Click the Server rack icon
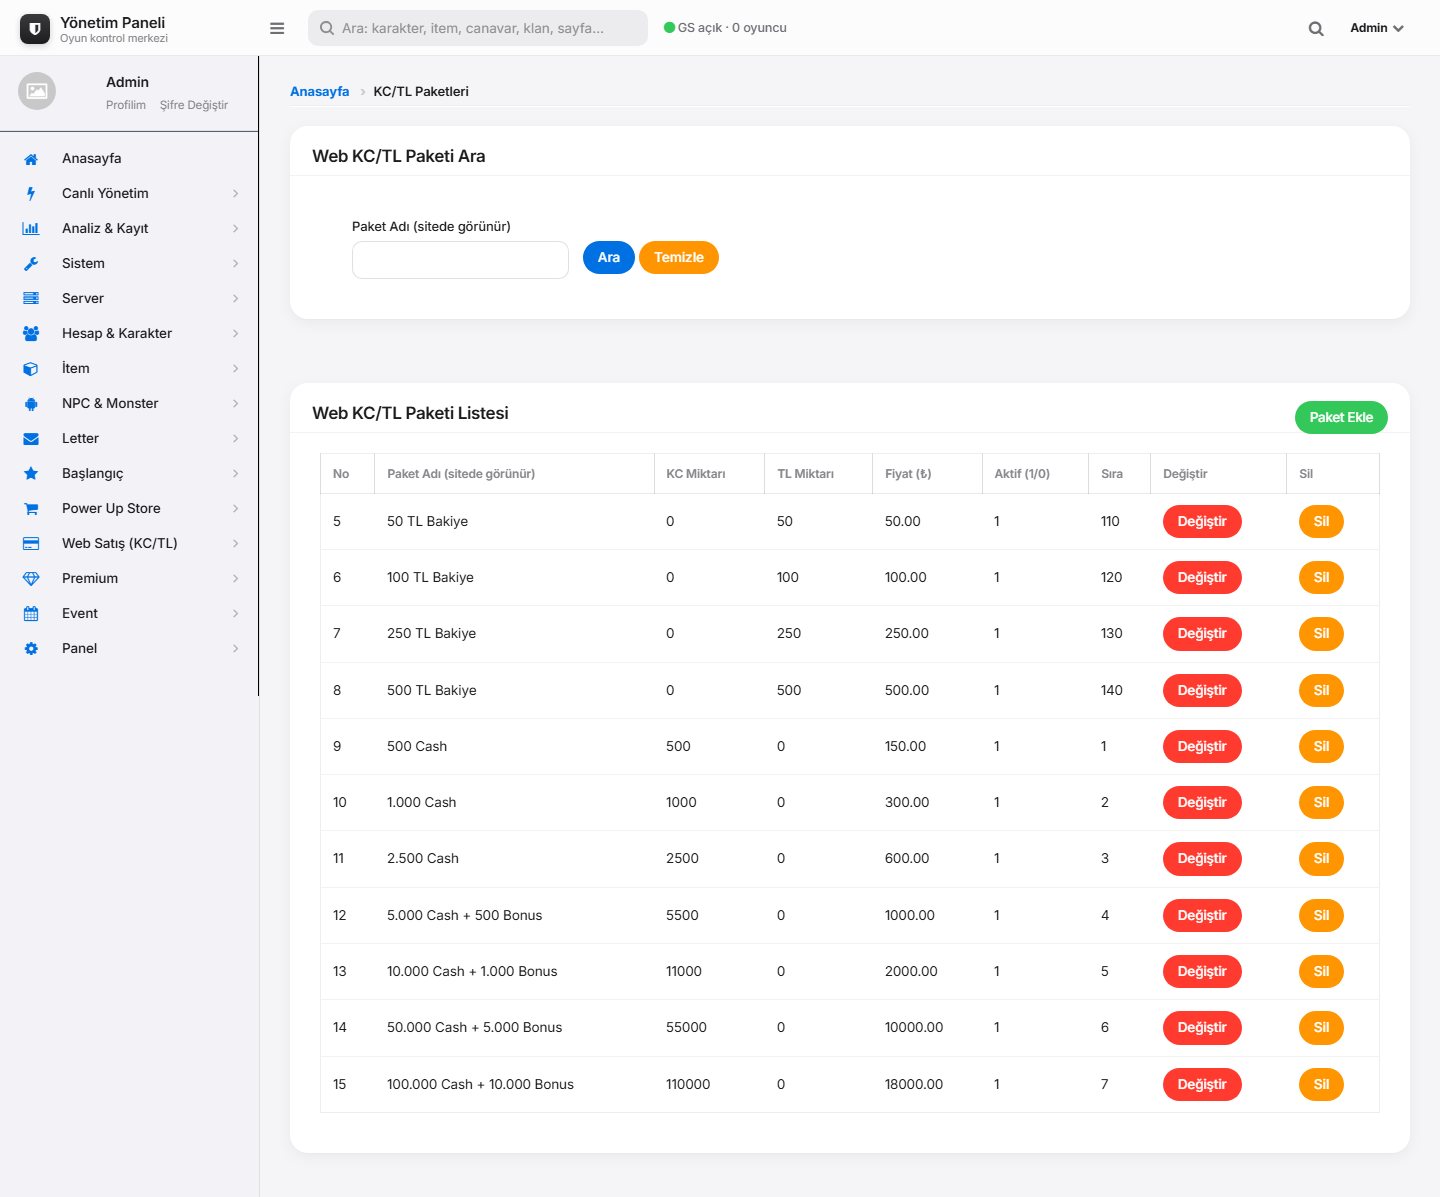Viewport: 1440px width, 1197px height. (x=31, y=299)
